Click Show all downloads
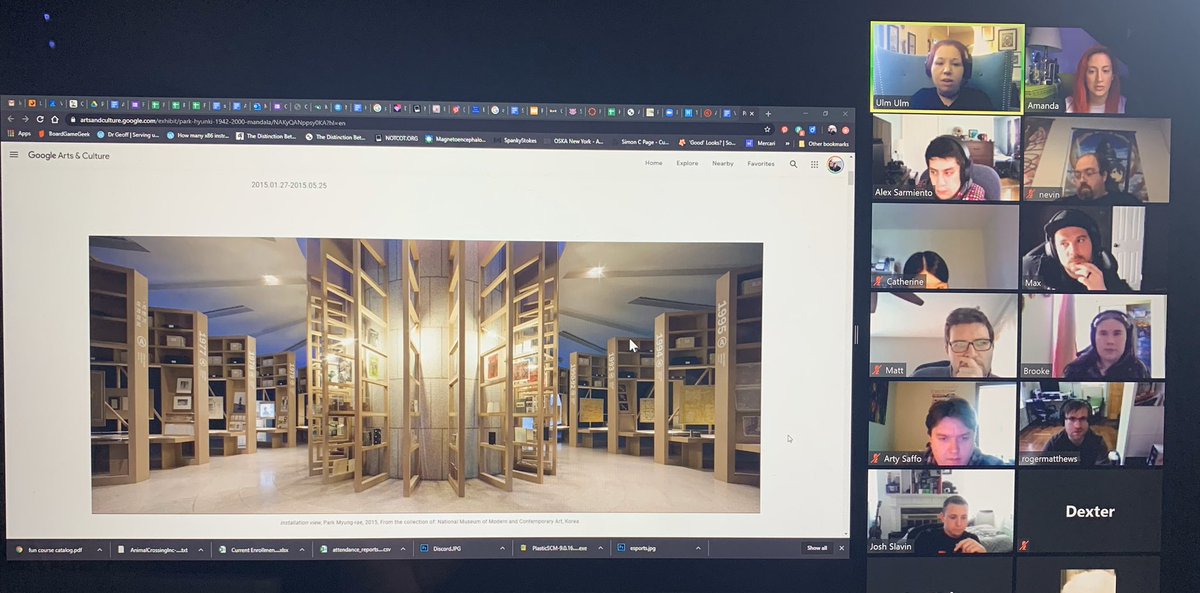1200x593 pixels. (x=817, y=548)
